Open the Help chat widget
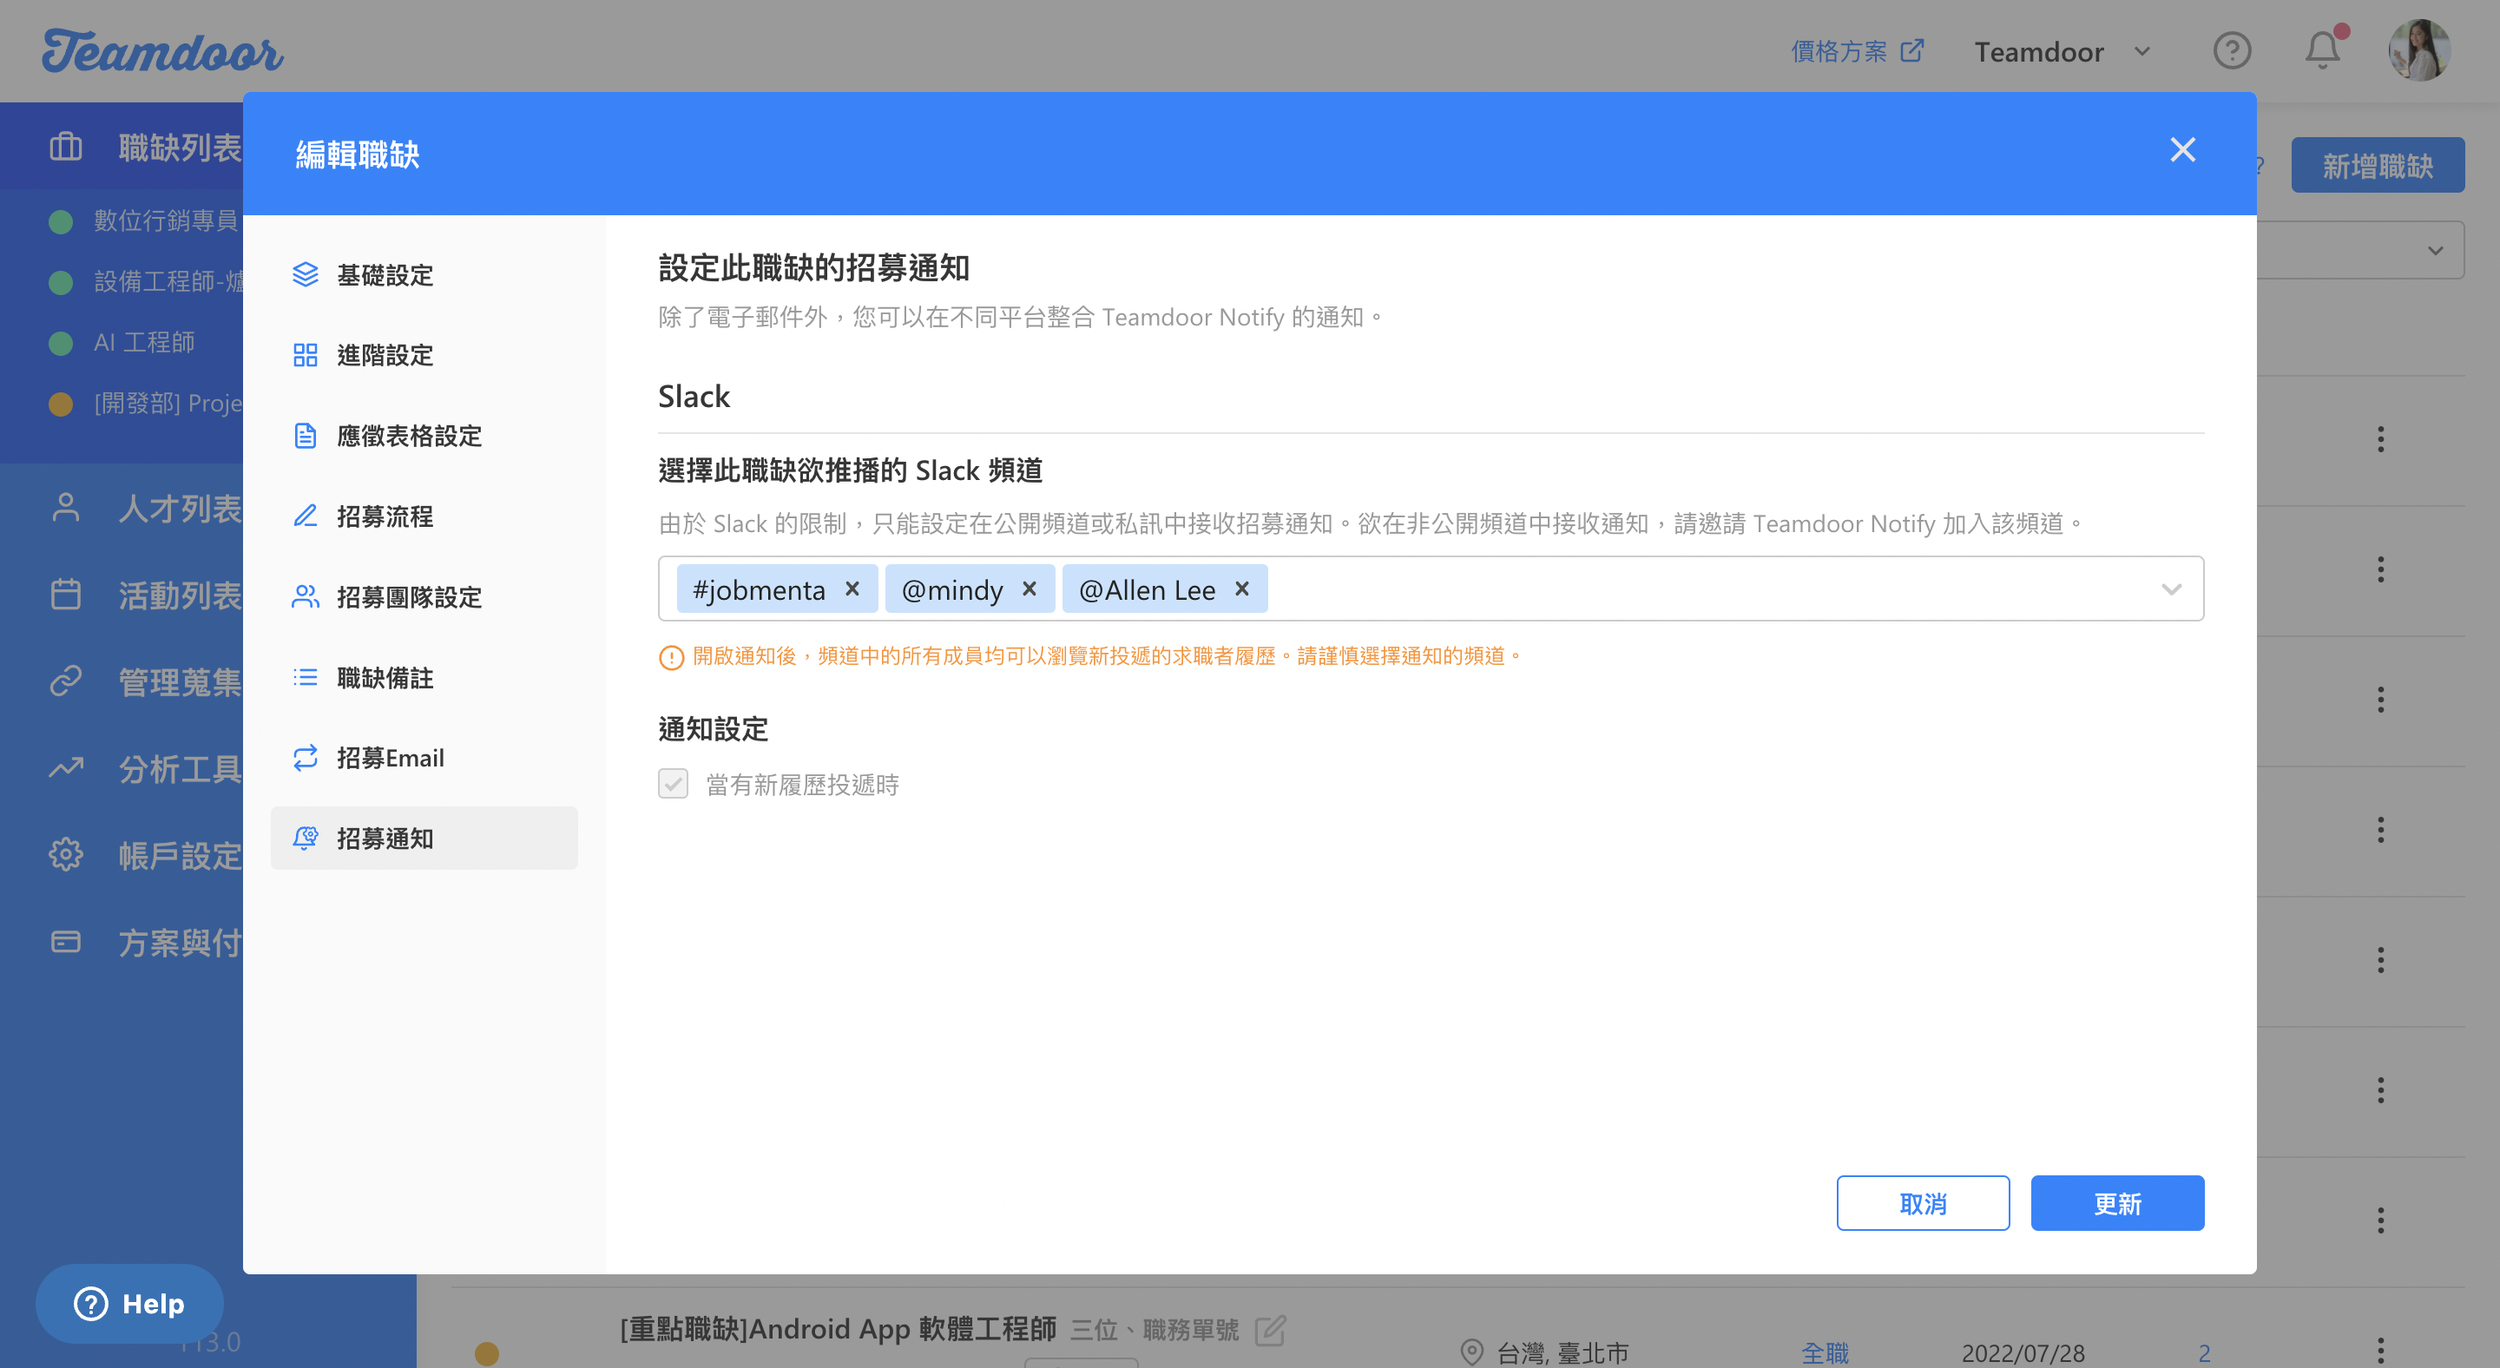Viewport: 2500px width, 1368px height. click(x=130, y=1303)
